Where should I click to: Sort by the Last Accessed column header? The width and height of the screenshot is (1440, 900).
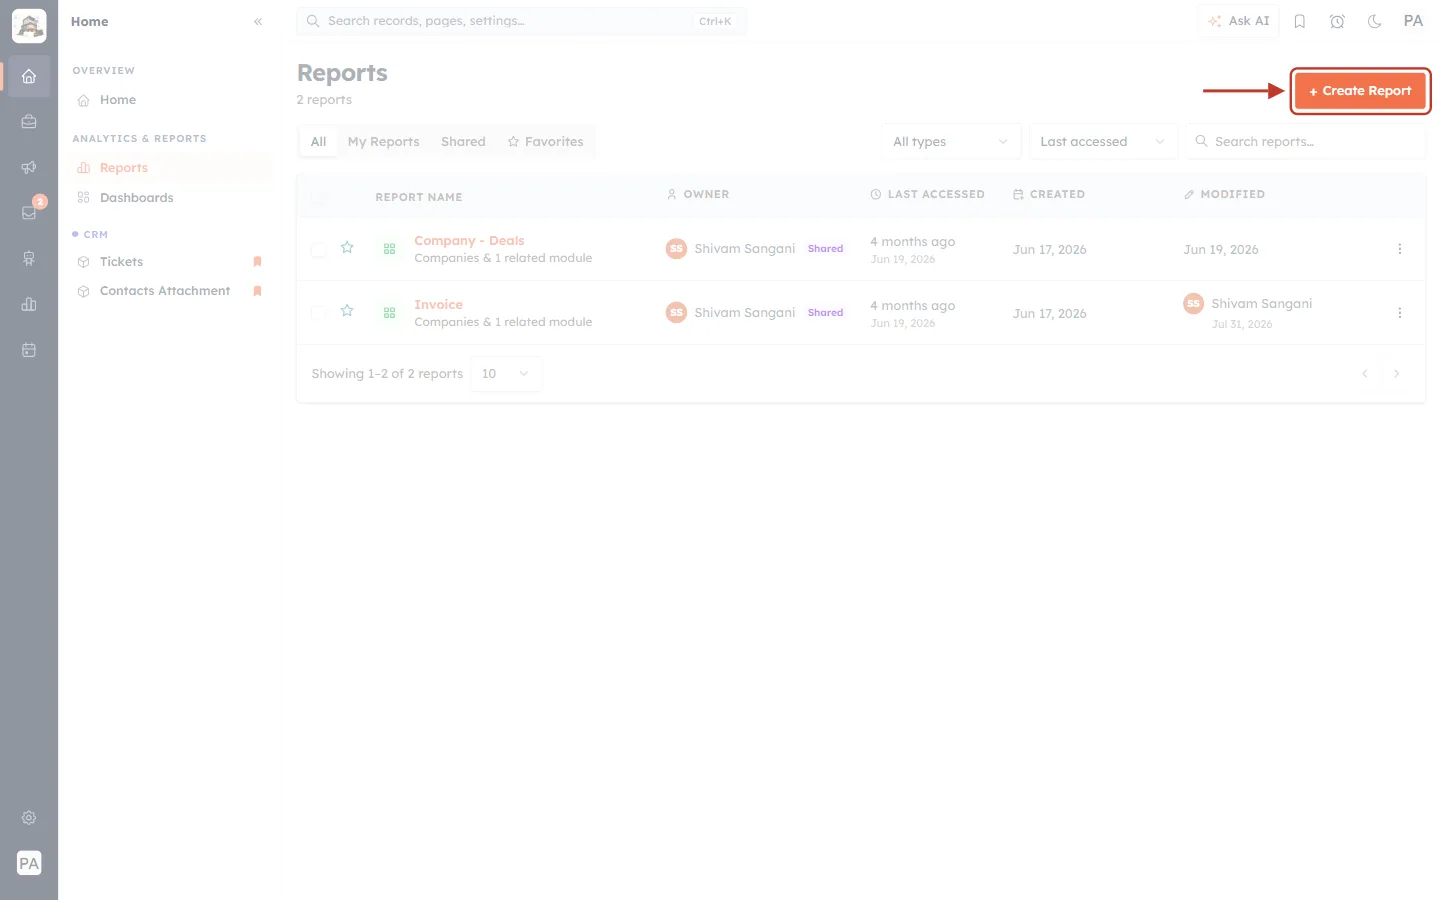[927, 195]
